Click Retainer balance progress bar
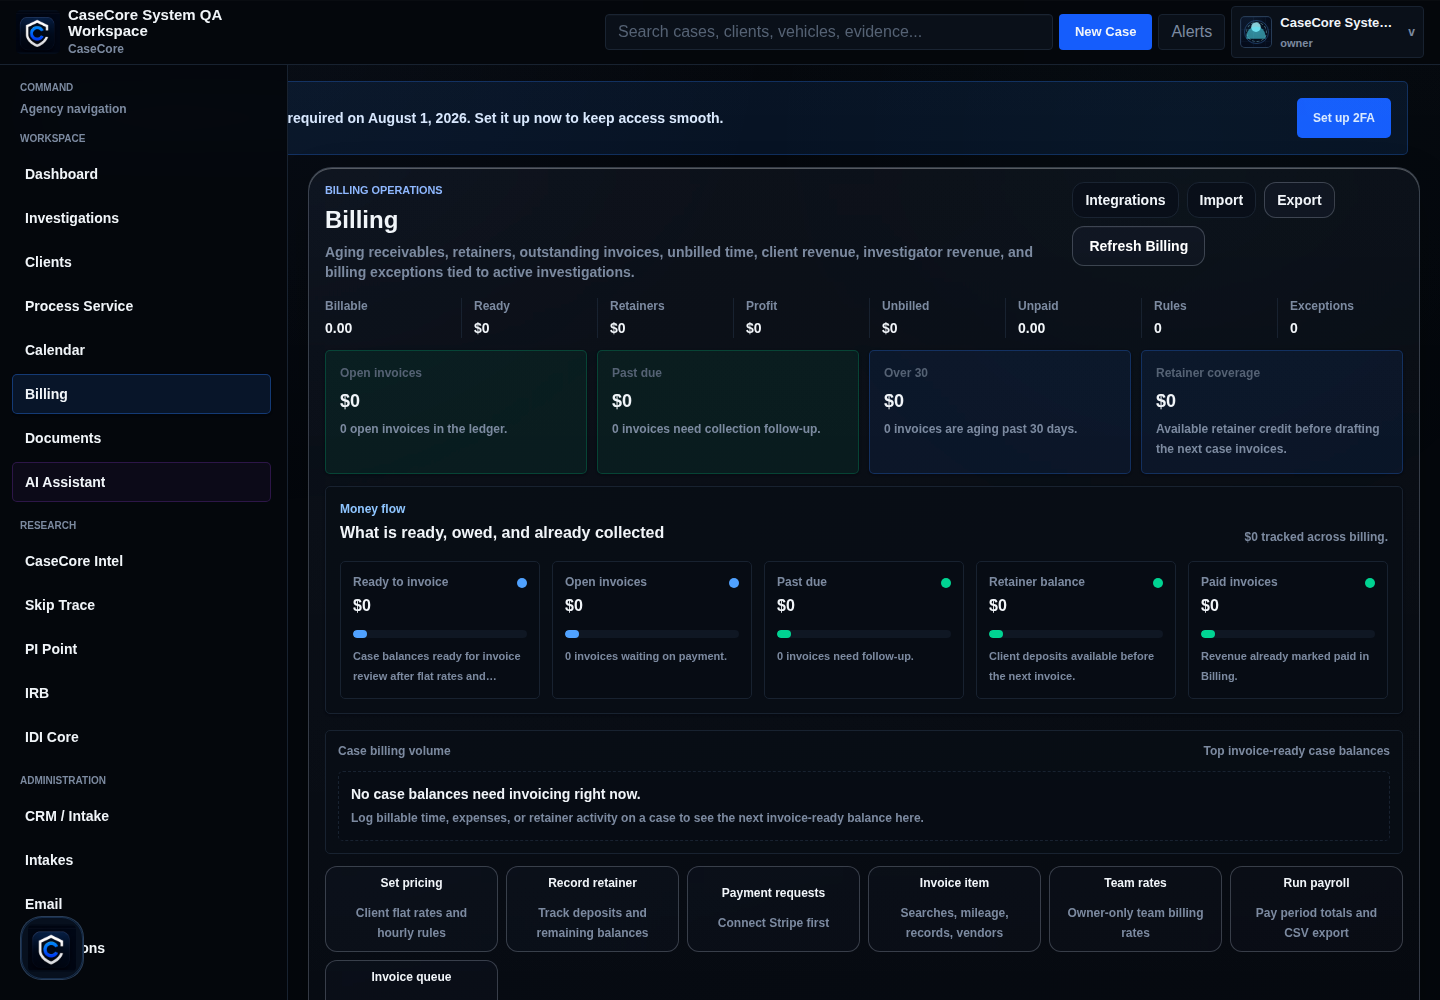The height and width of the screenshot is (1000, 1440). (1076, 634)
